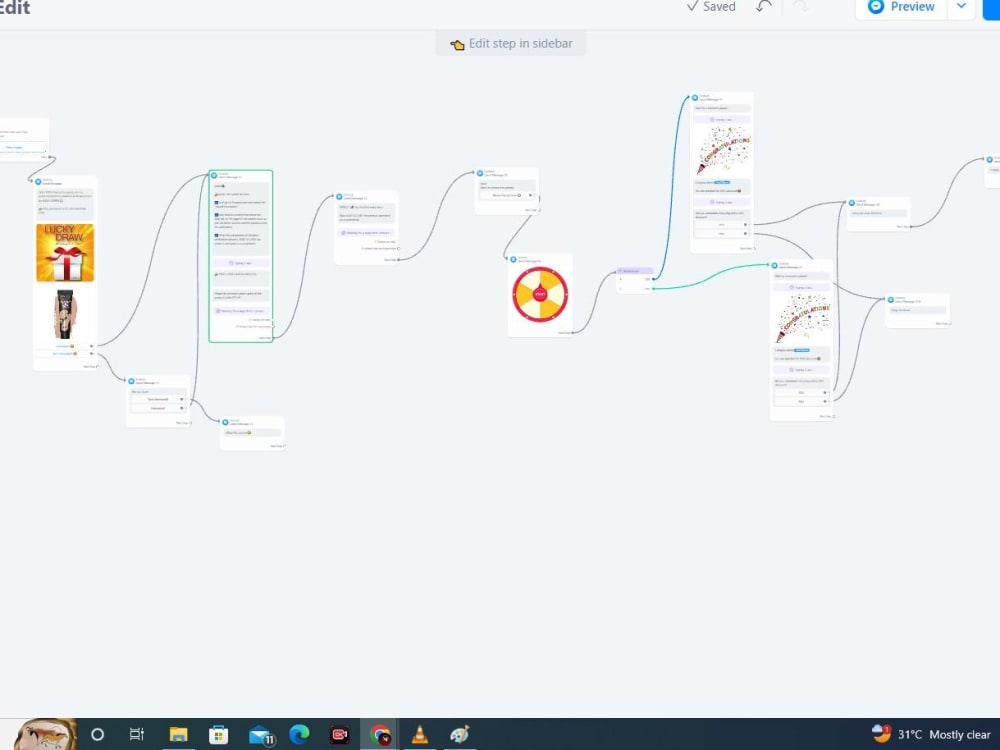
Task: Open File Explorer from the taskbar
Action: [178, 734]
